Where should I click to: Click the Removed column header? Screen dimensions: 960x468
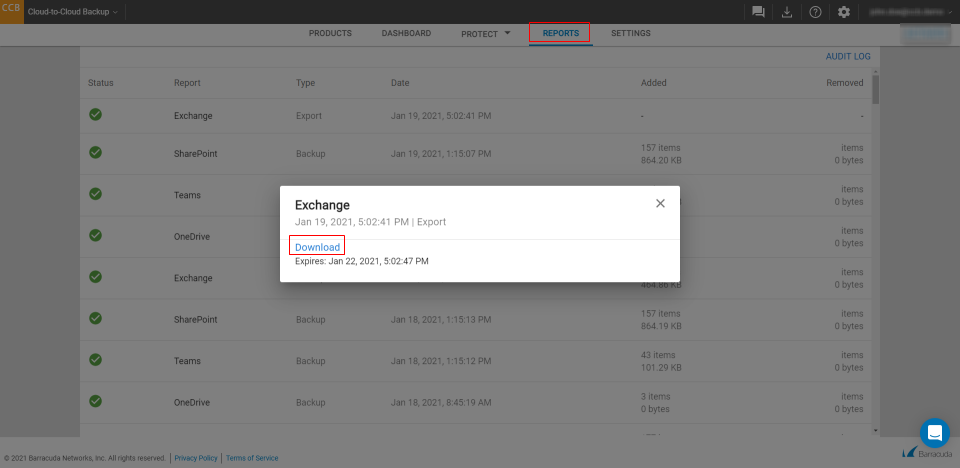click(845, 83)
